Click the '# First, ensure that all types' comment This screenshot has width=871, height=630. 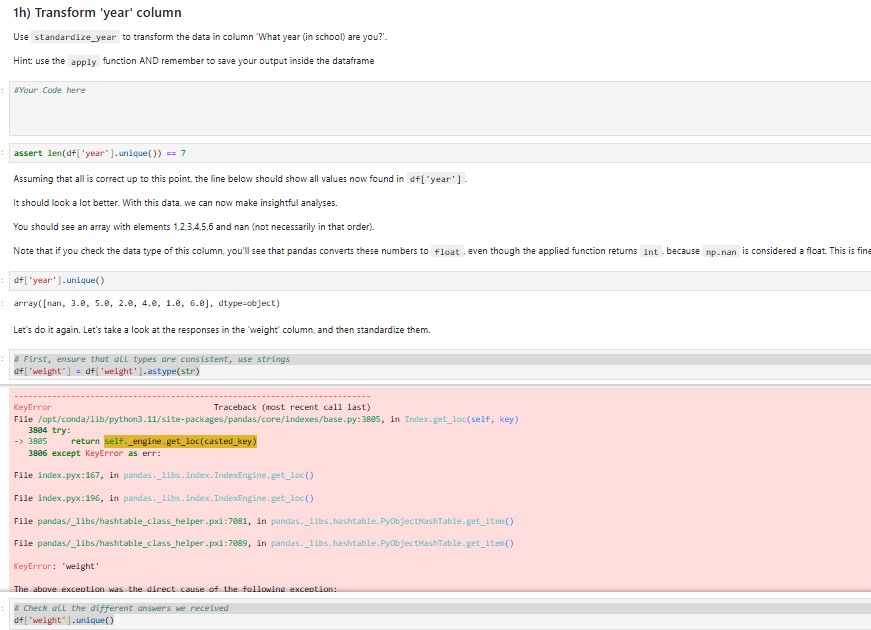[x=152, y=359]
